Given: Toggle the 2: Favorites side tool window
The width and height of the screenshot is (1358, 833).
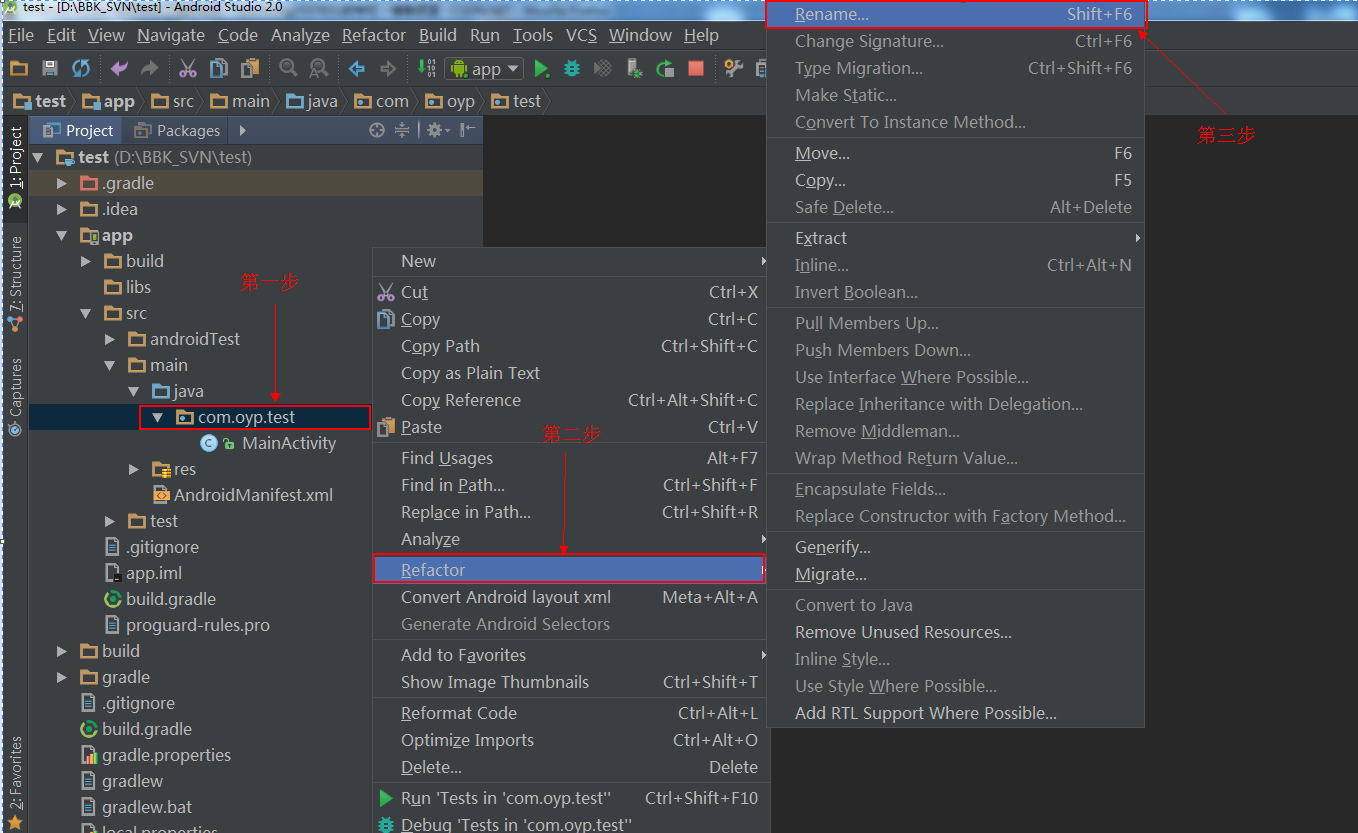Looking at the screenshot, I should click(15, 783).
